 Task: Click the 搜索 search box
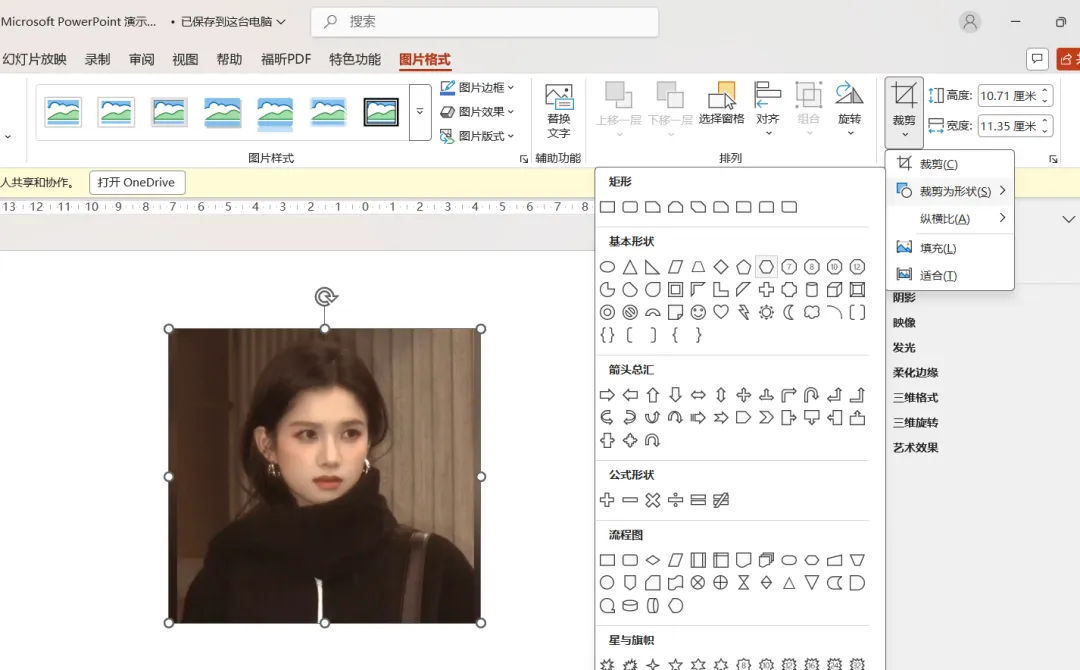click(x=484, y=22)
